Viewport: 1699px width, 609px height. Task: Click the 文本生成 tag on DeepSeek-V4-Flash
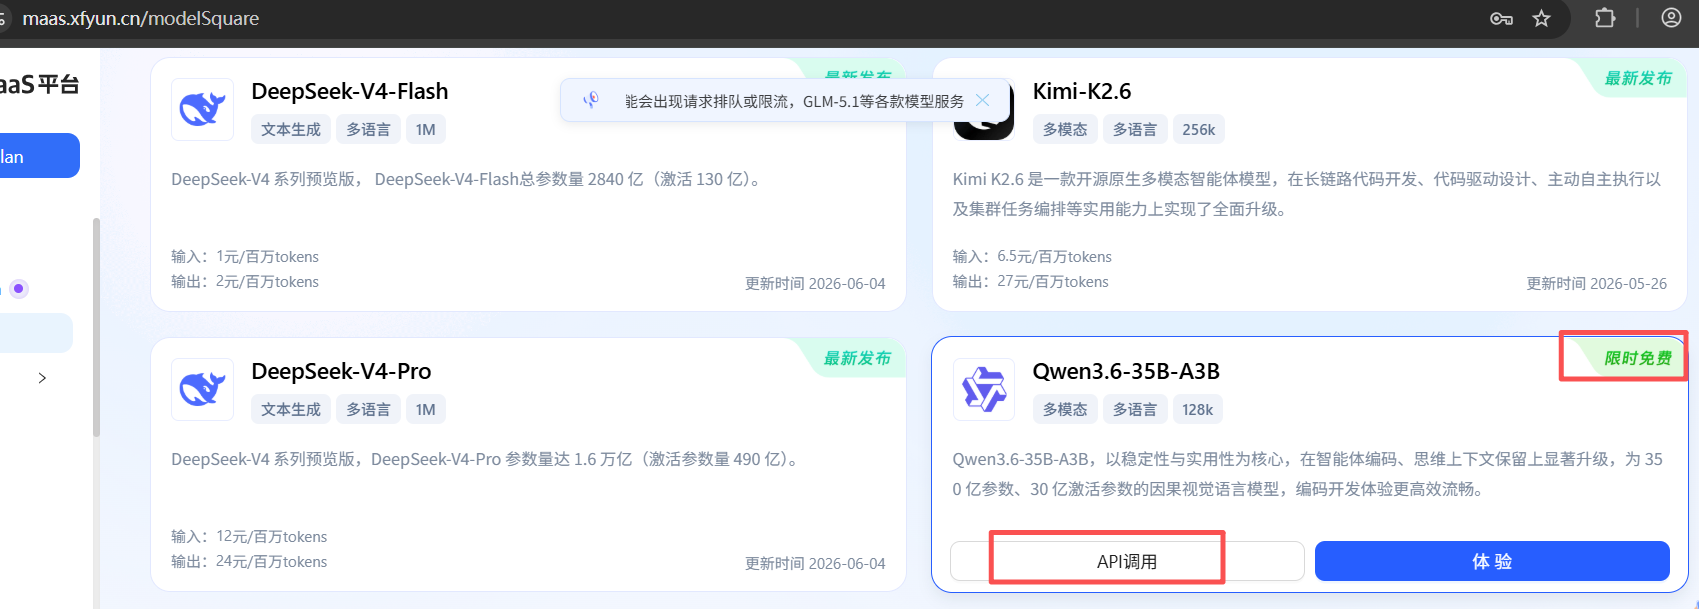[291, 129]
